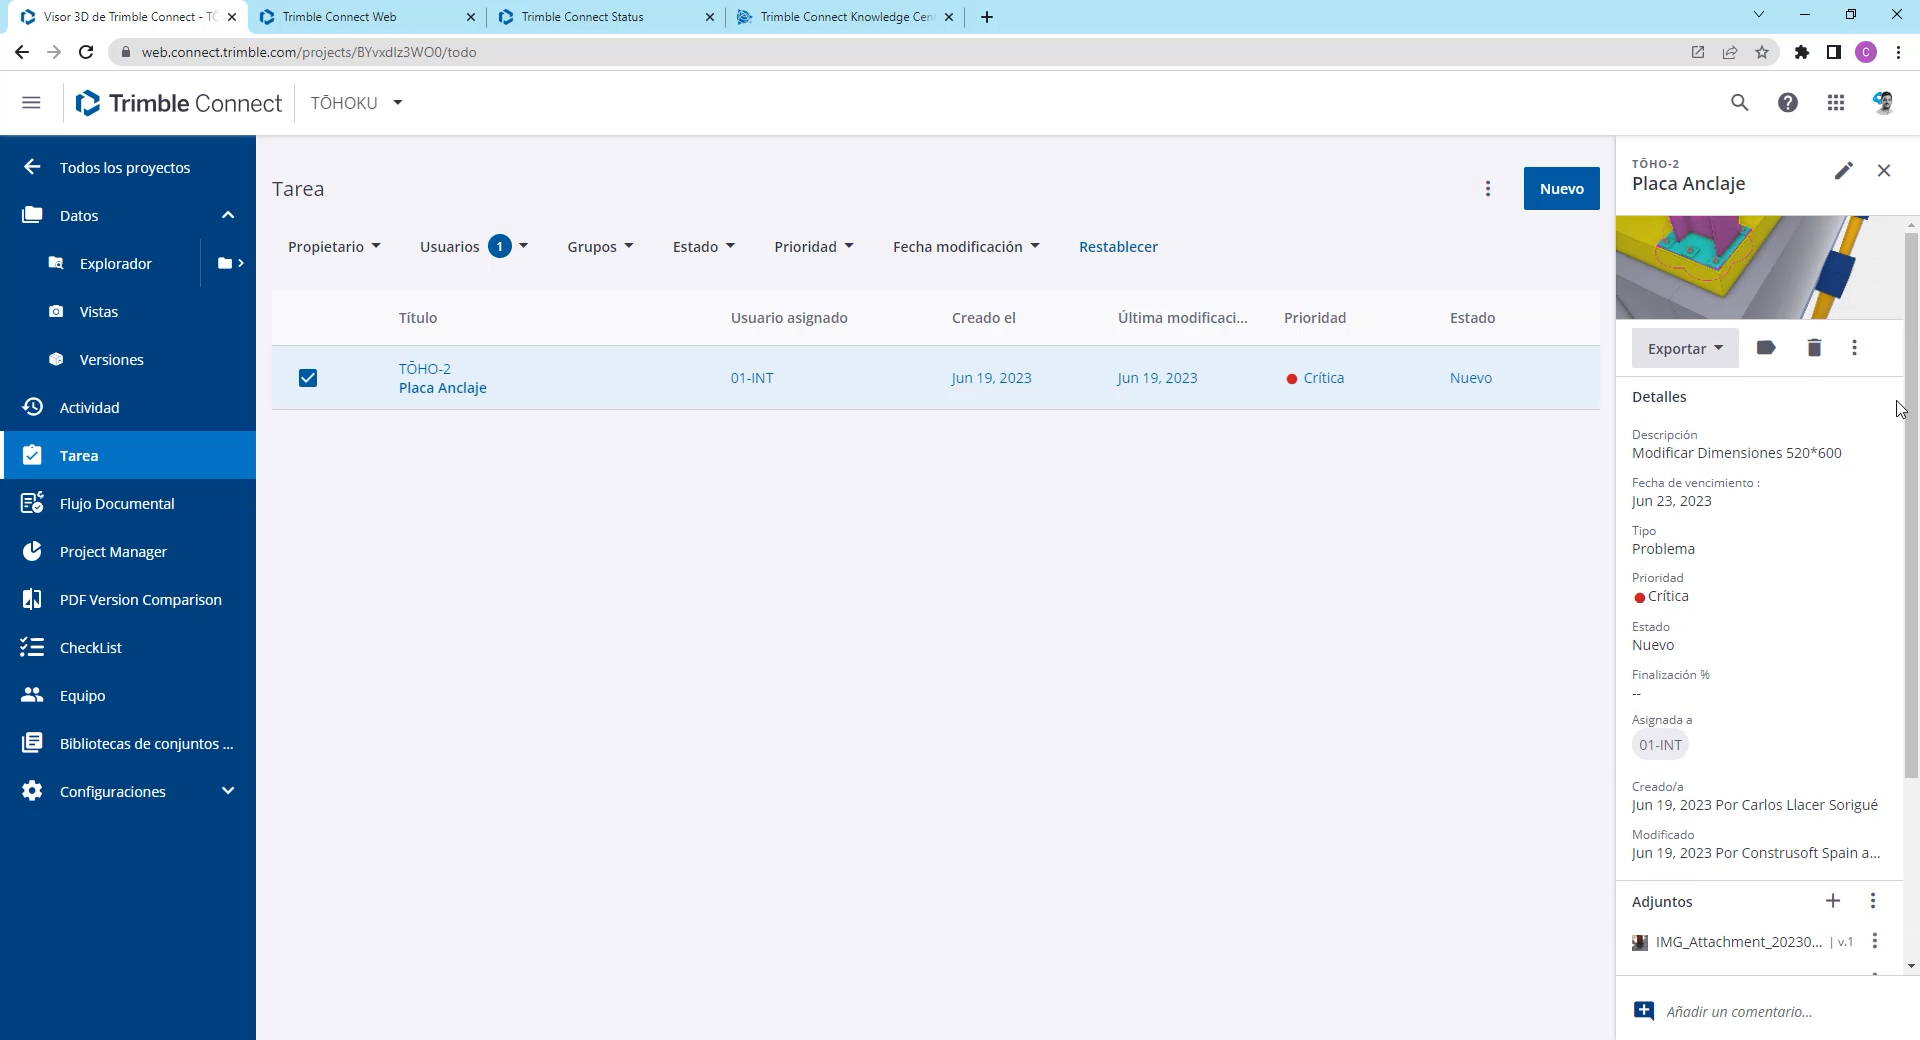The image size is (1920, 1040).
Task: Go back in browser history
Action: (22, 52)
